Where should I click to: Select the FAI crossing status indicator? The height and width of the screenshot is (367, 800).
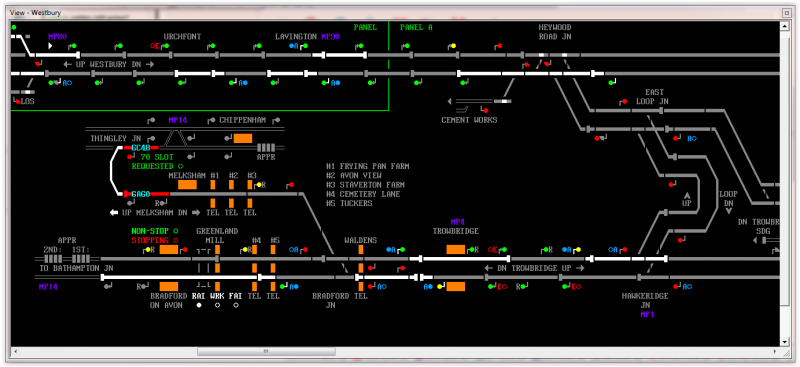tap(236, 306)
